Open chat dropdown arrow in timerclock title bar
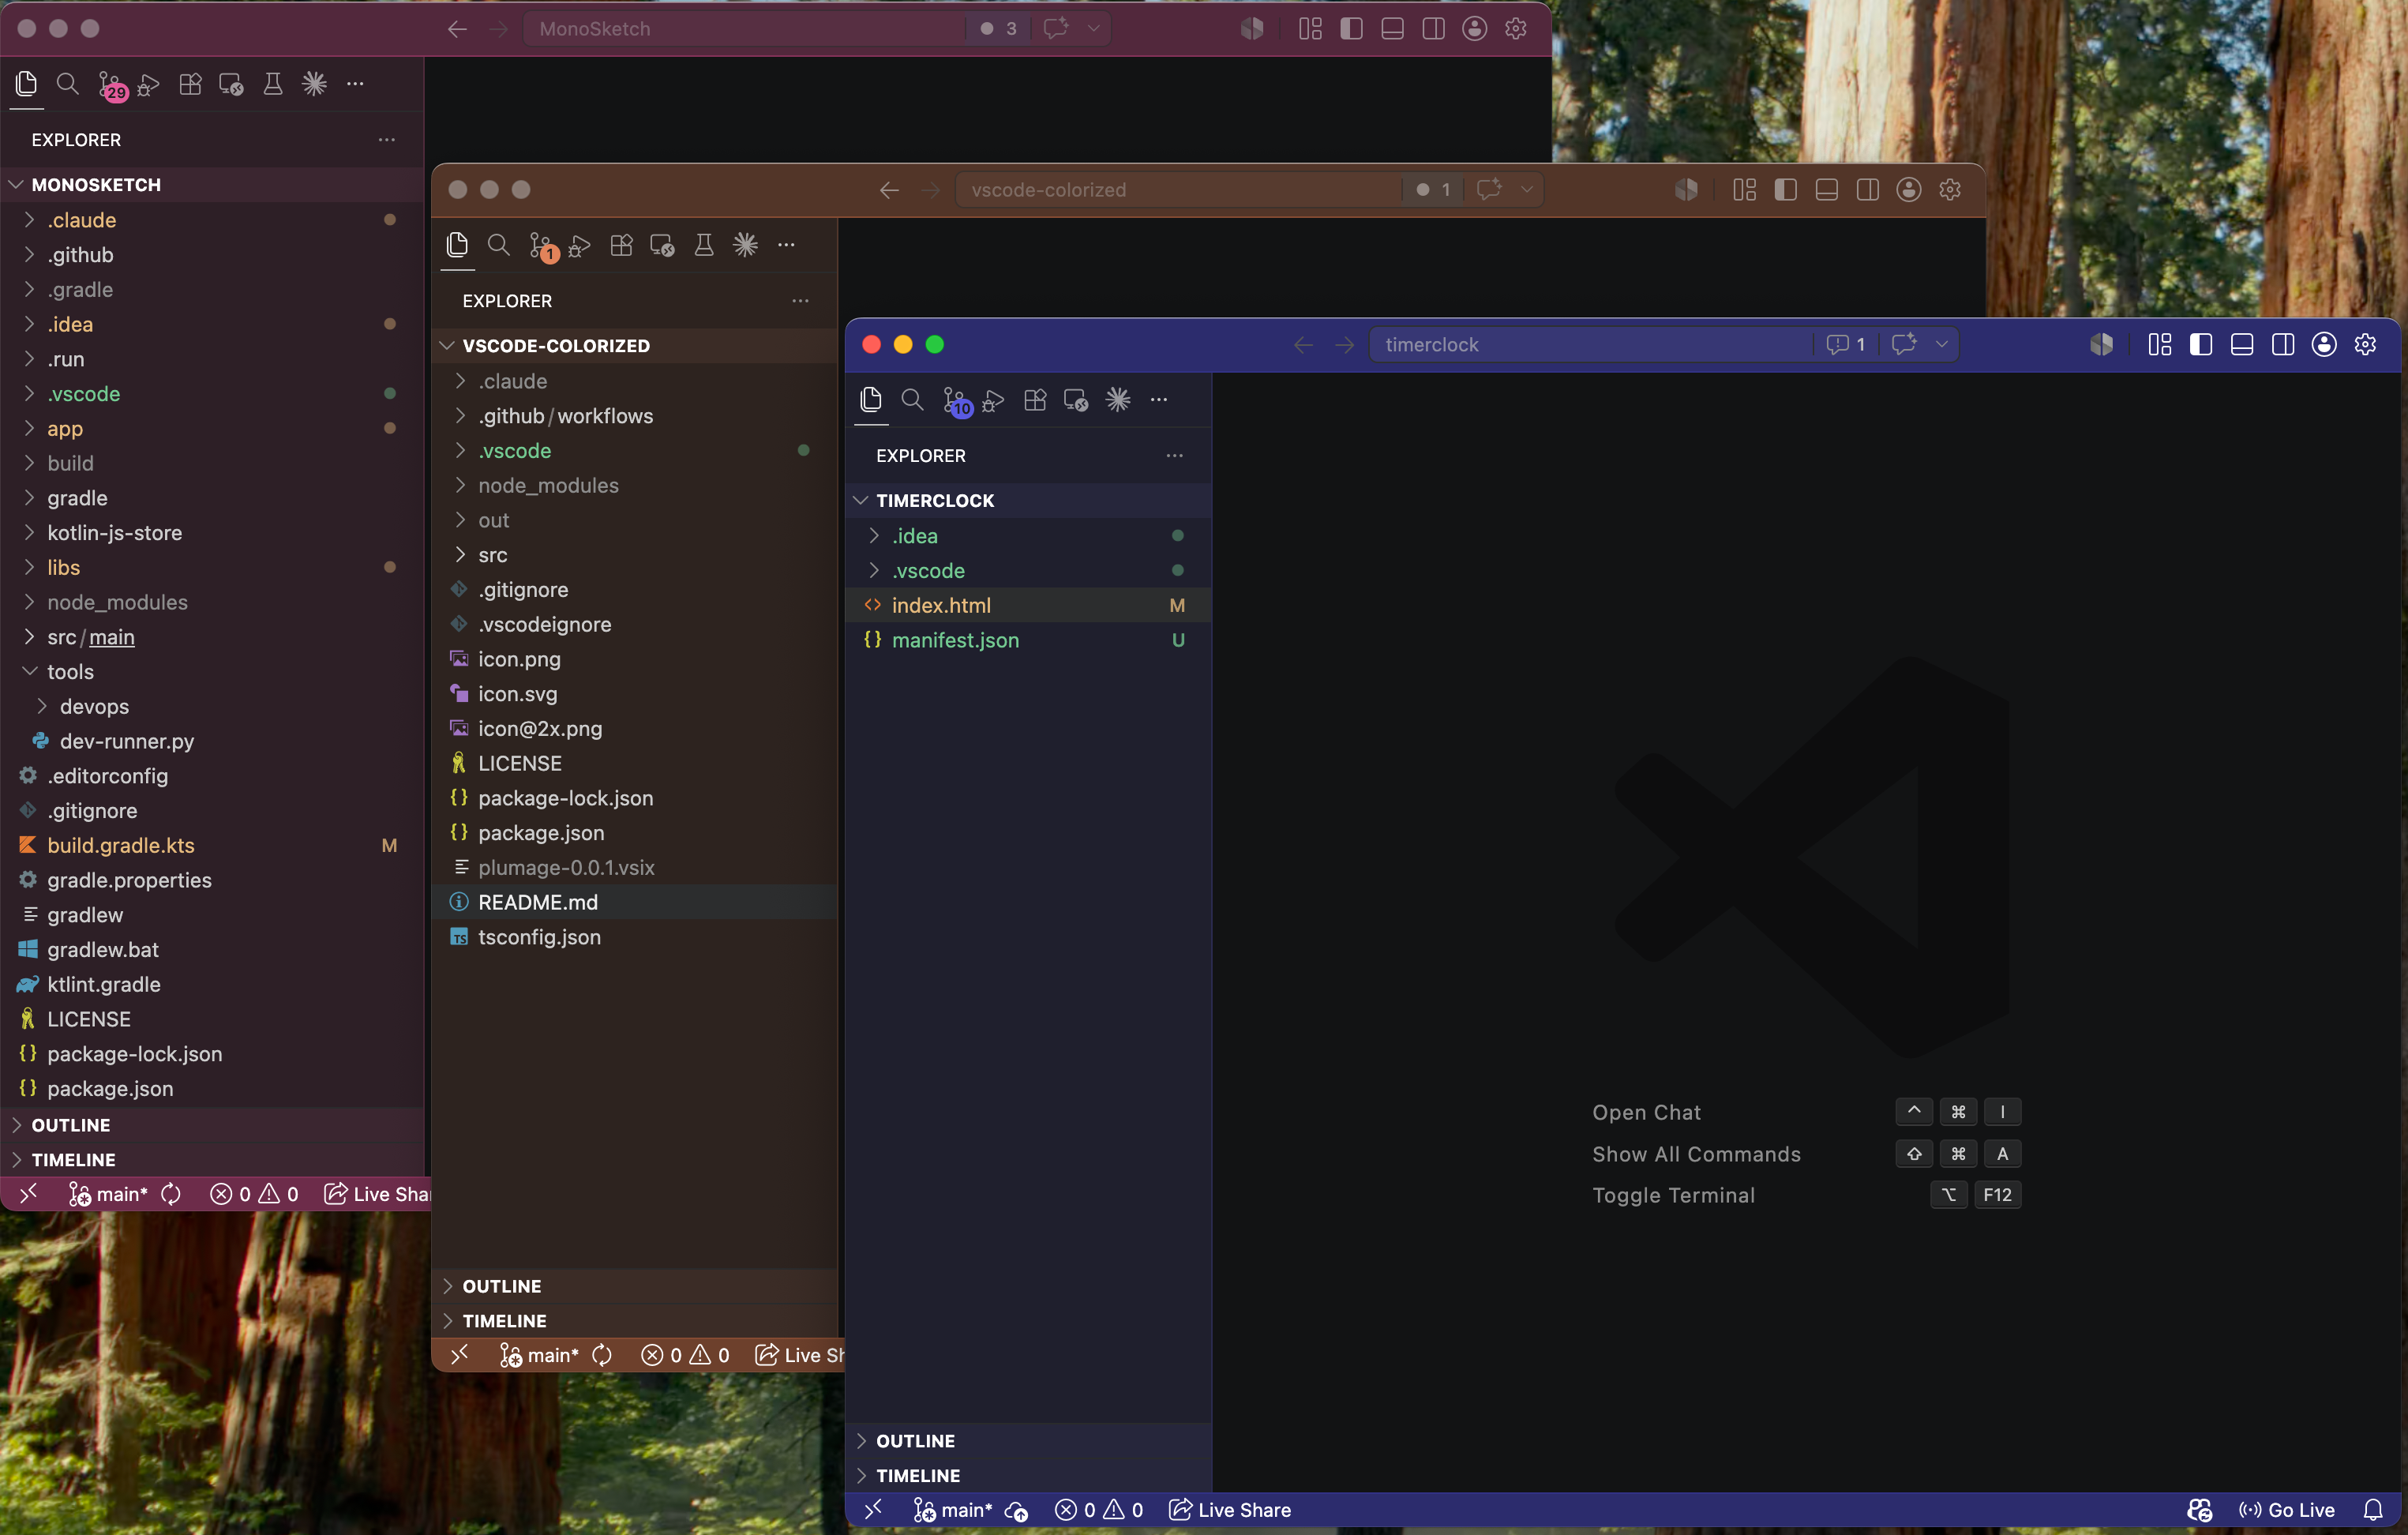The height and width of the screenshot is (1535, 2408). point(1941,345)
